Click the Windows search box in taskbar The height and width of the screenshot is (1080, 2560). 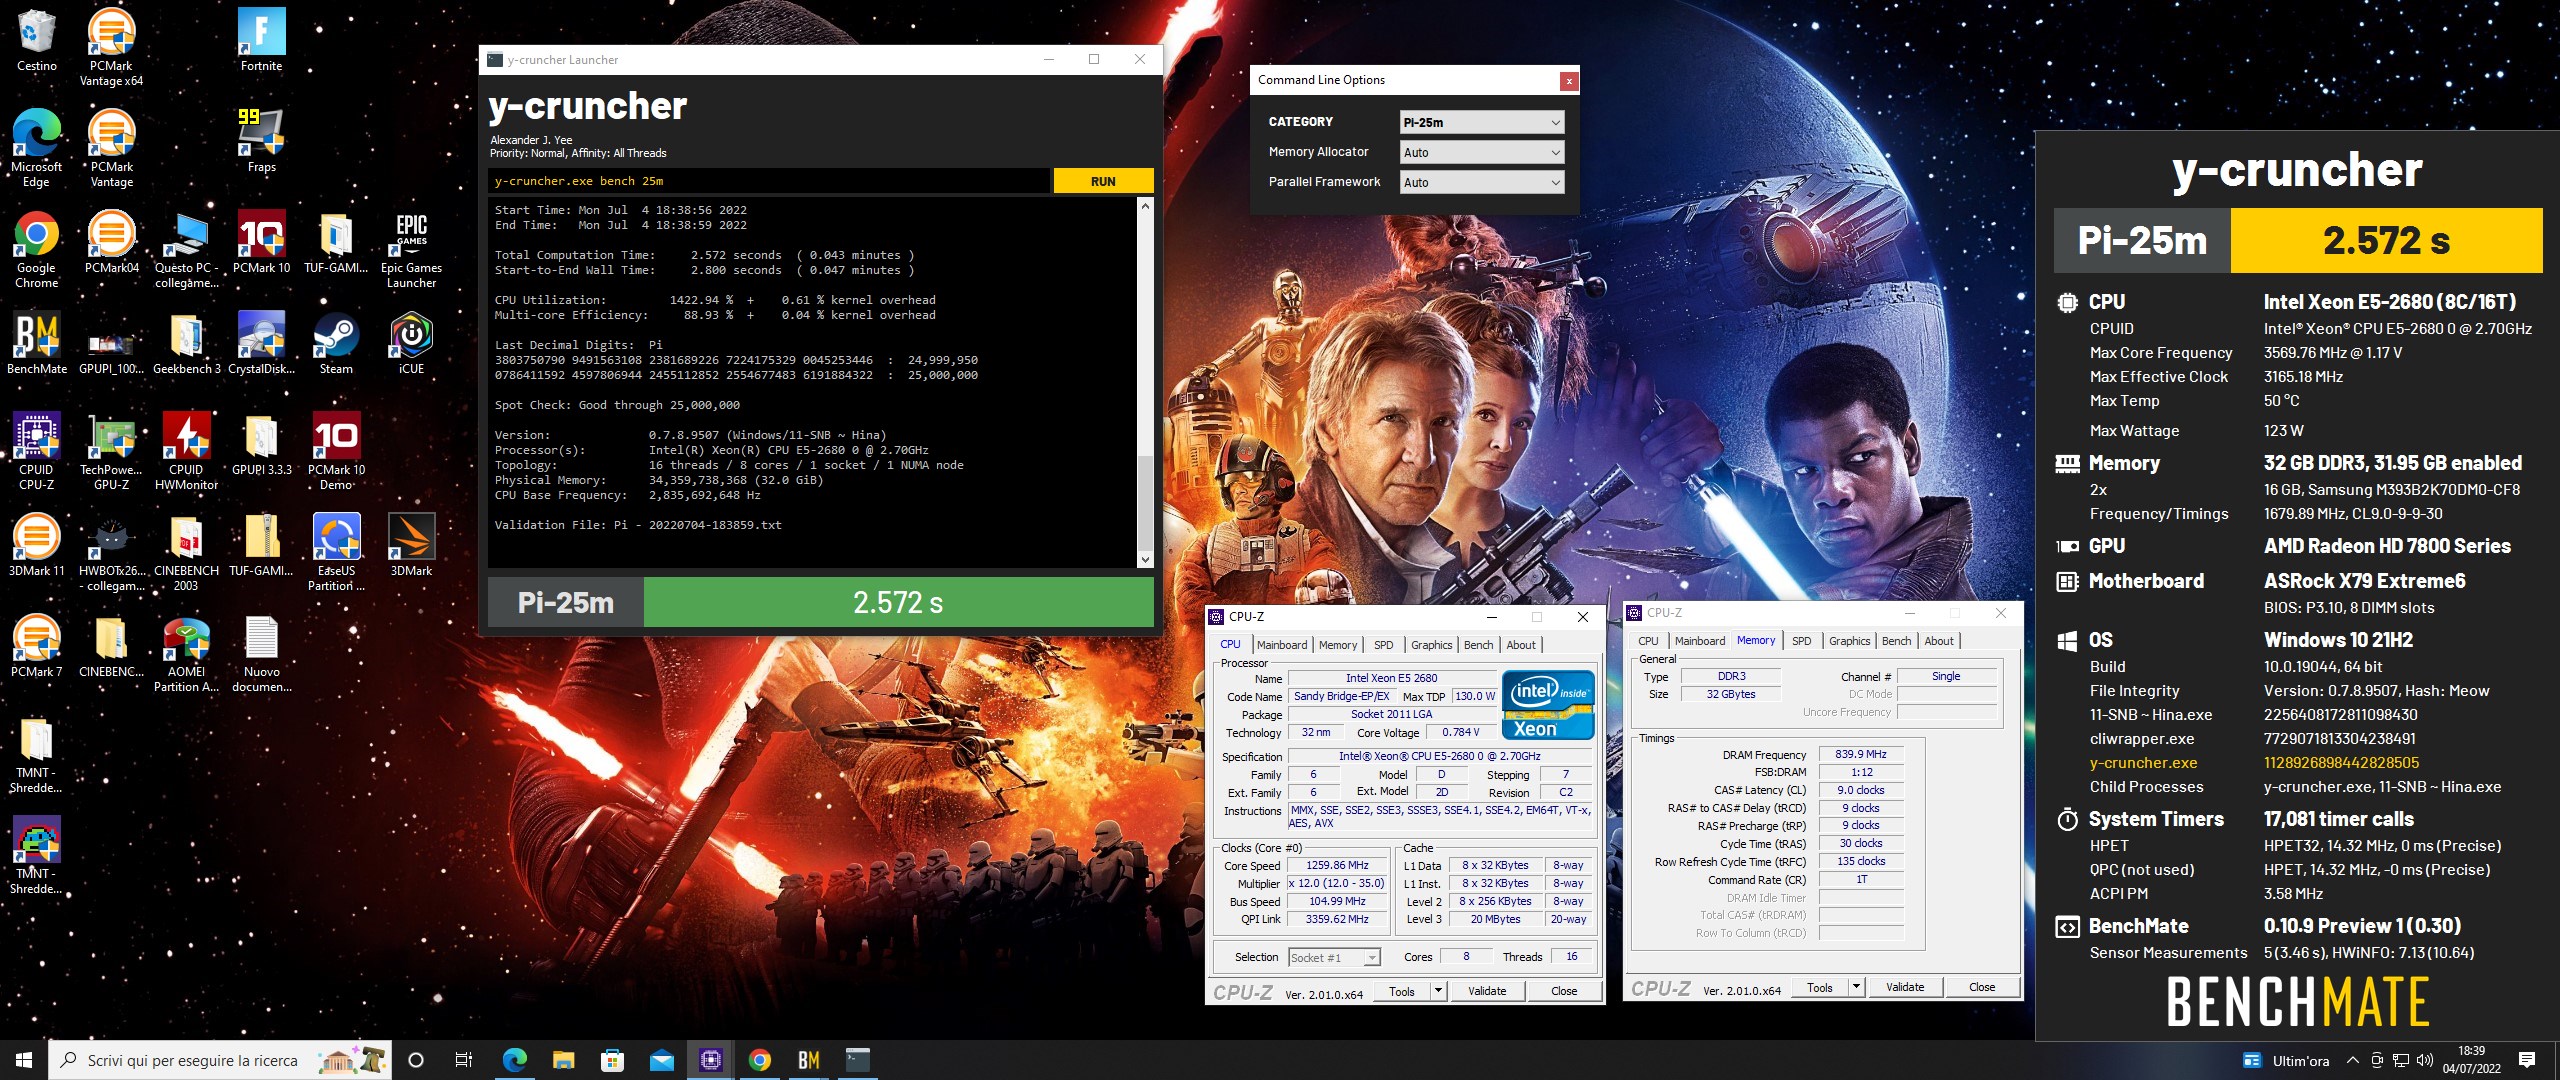[219, 1060]
